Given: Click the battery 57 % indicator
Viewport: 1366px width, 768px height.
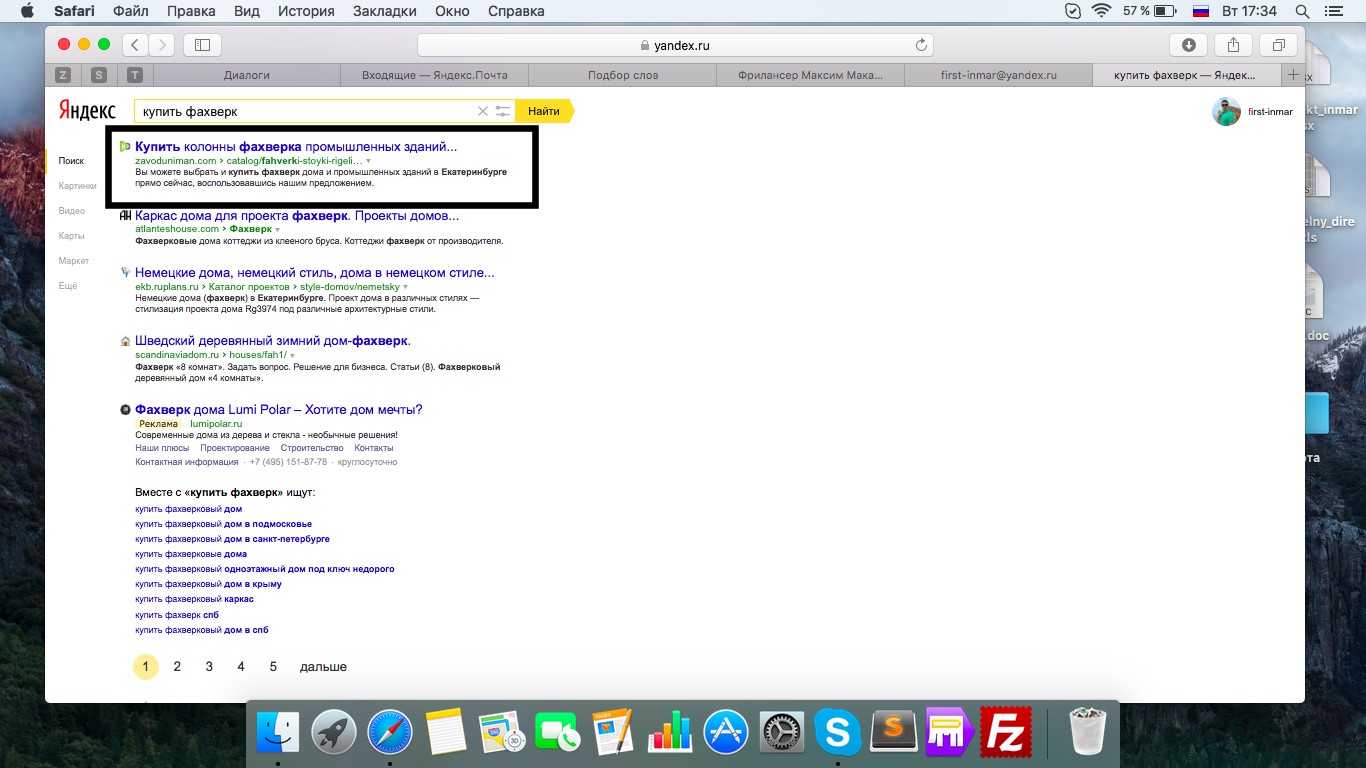Looking at the screenshot, I should 1150,11.
